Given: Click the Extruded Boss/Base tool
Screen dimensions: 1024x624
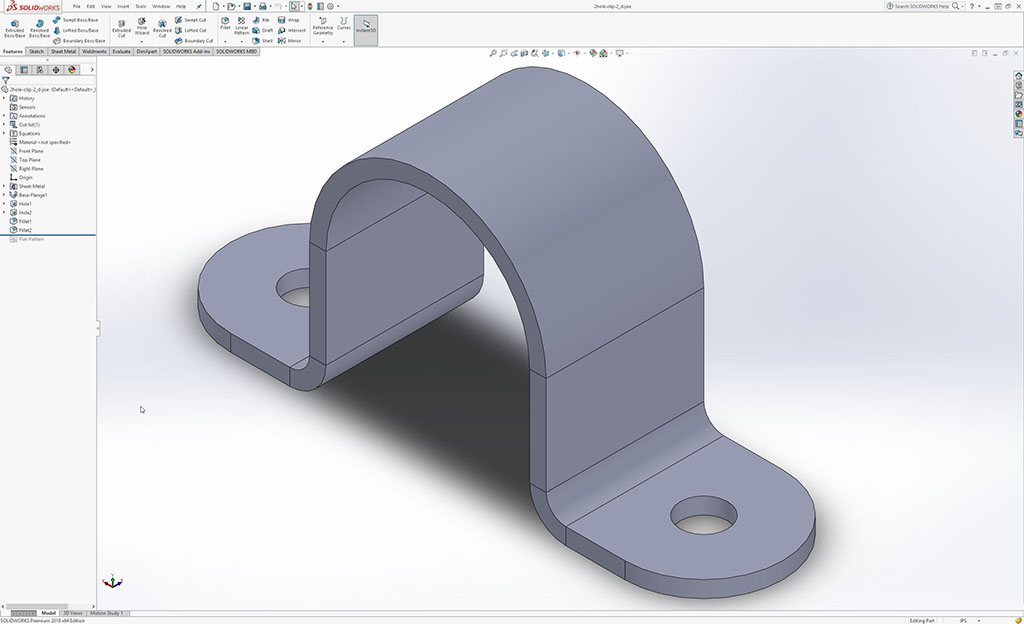Looking at the screenshot, I should (15, 26).
